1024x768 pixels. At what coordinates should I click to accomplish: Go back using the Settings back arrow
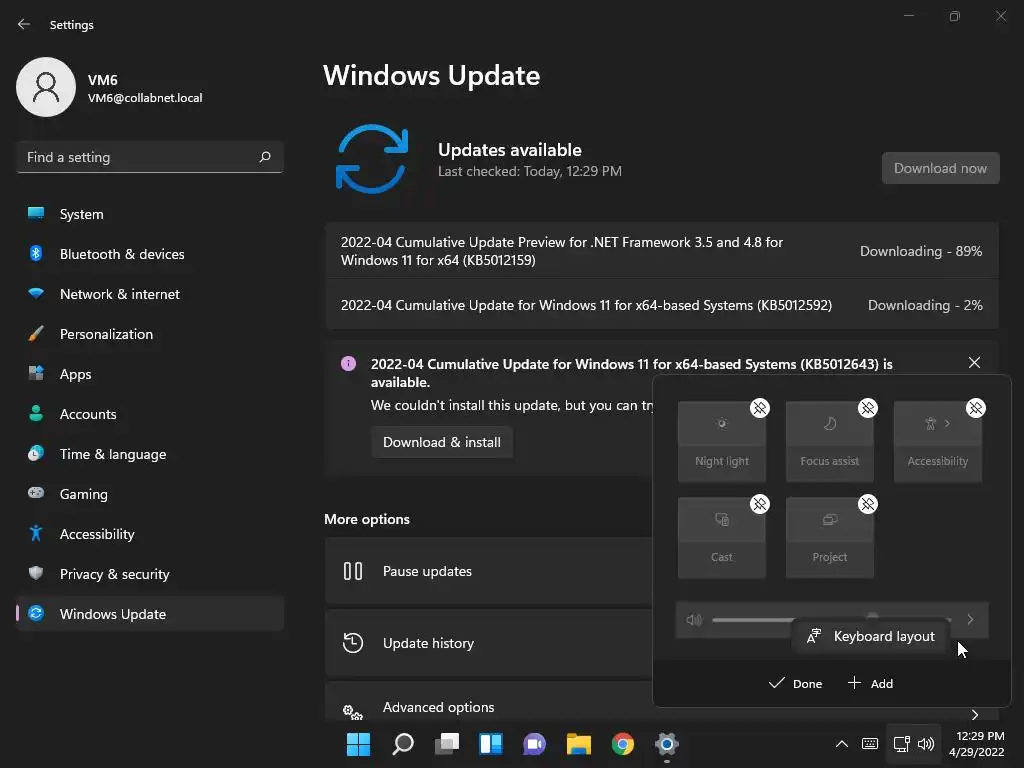(24, 24)
